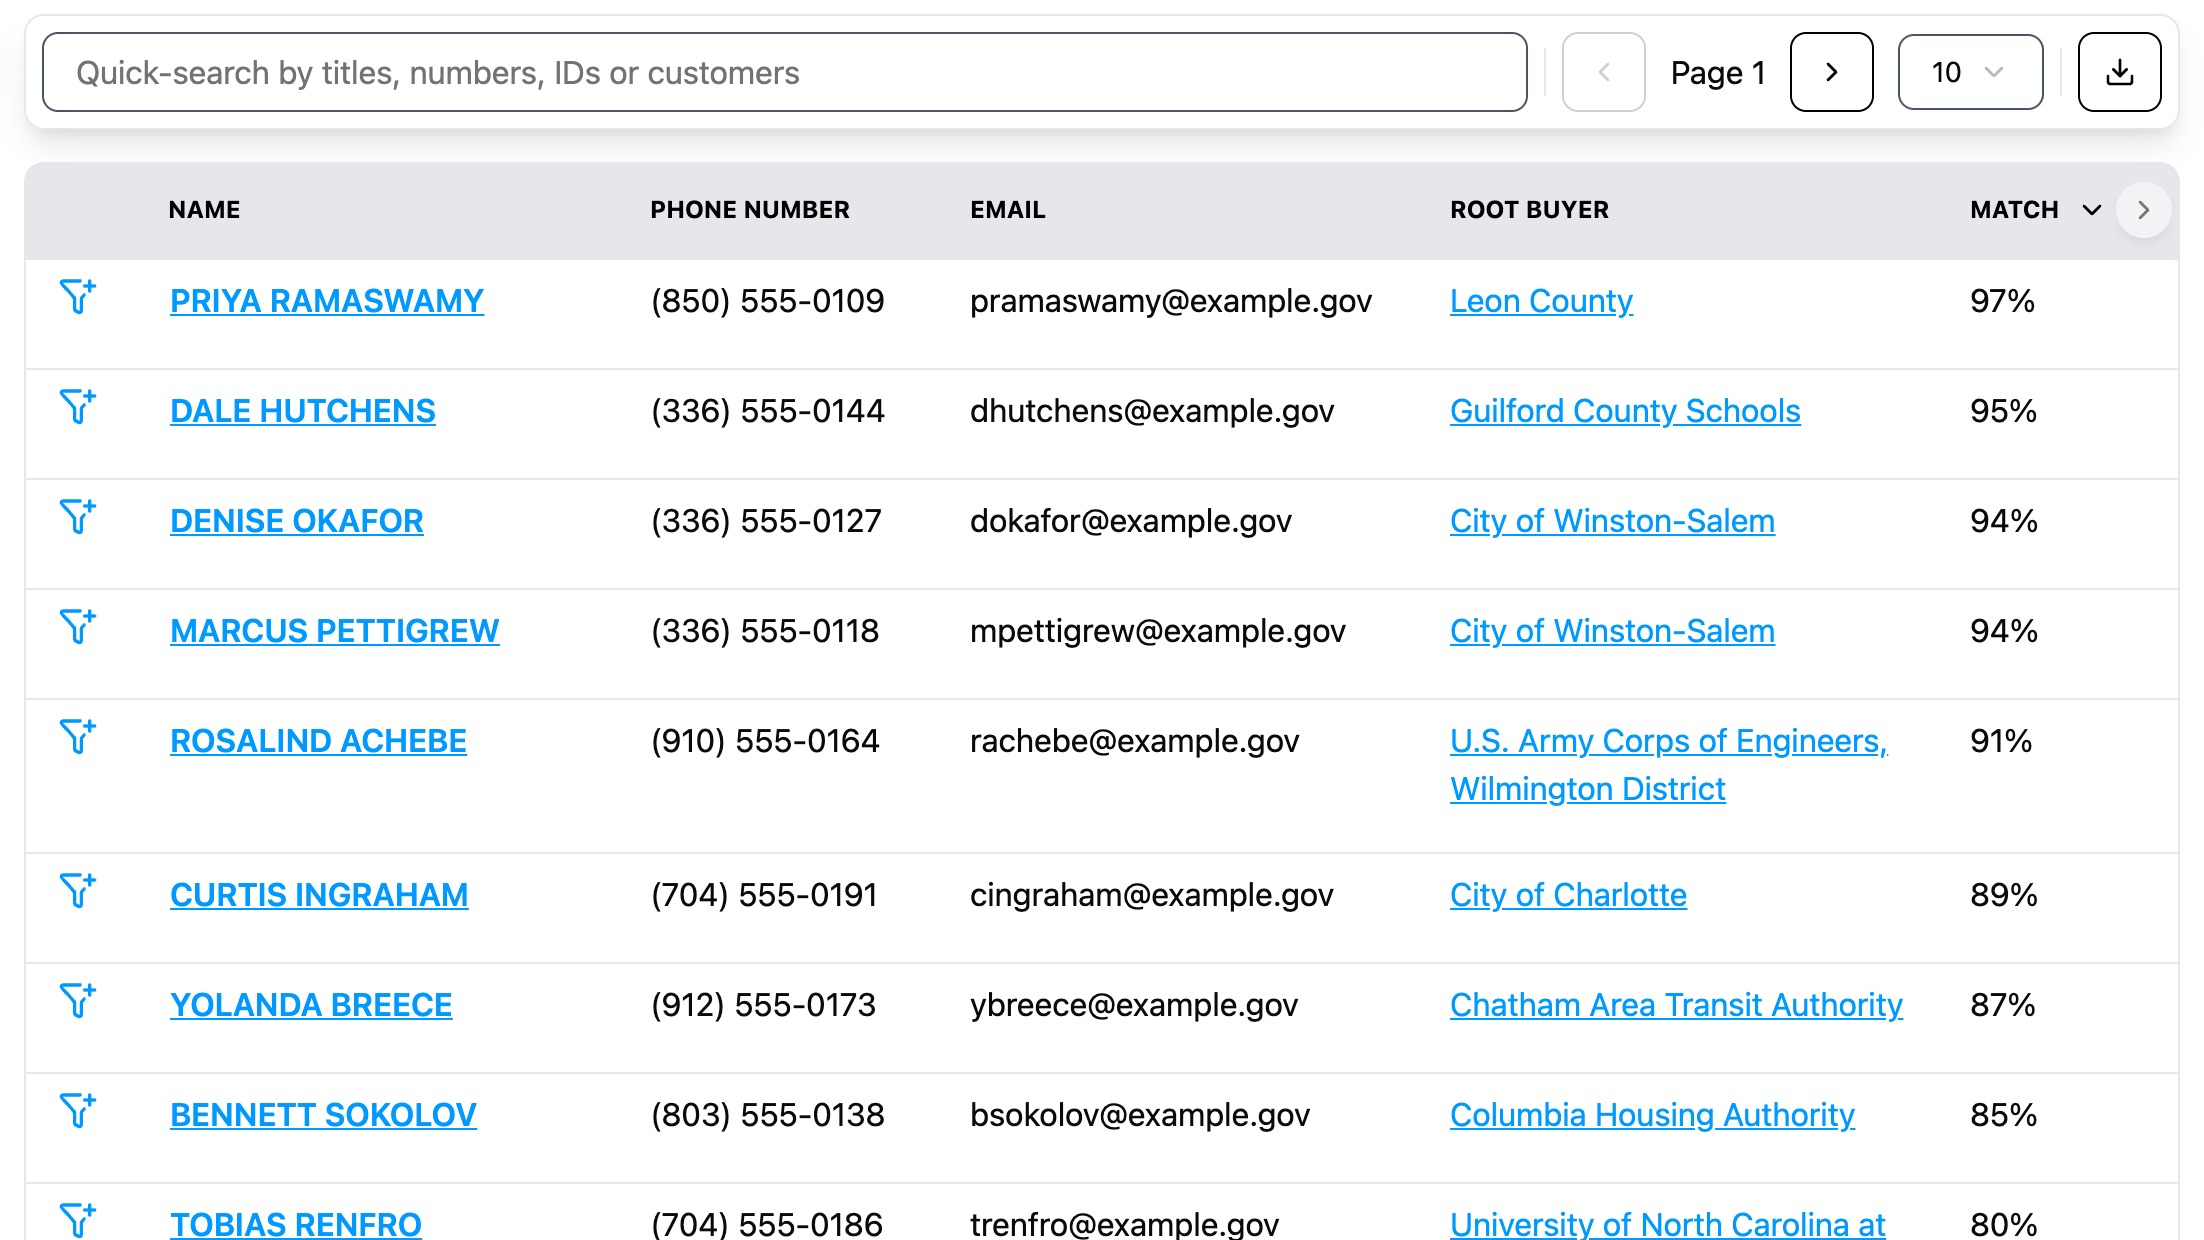Click the ROOT BUYER column header
The image size is (2204, 1240).
(1530, 210)
